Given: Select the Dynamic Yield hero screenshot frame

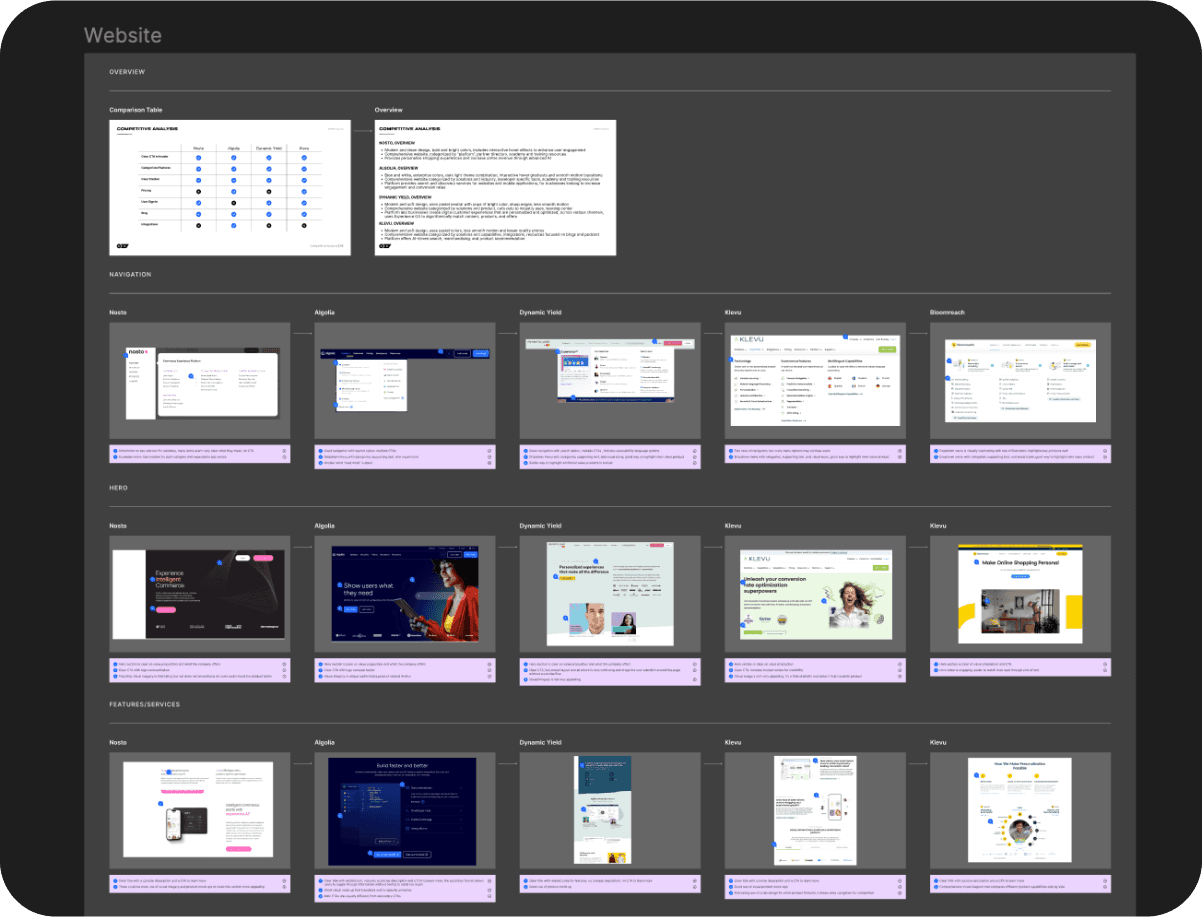Looking at the screenshot, I should coord(610,593).
